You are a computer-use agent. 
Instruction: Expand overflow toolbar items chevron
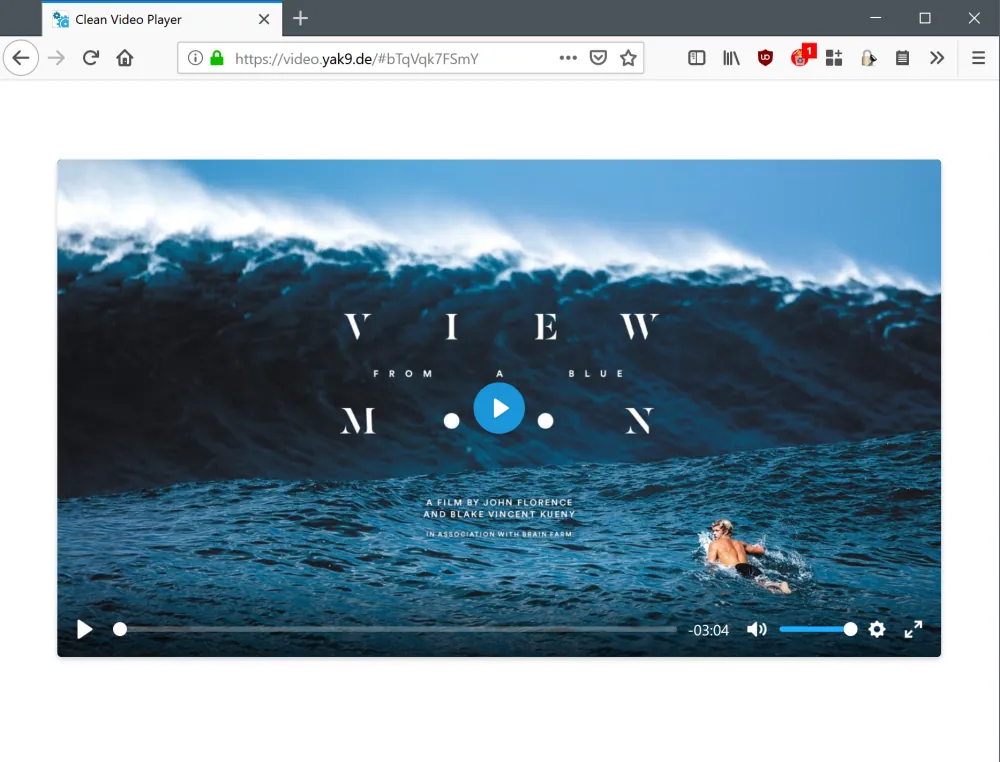point(936,58)
